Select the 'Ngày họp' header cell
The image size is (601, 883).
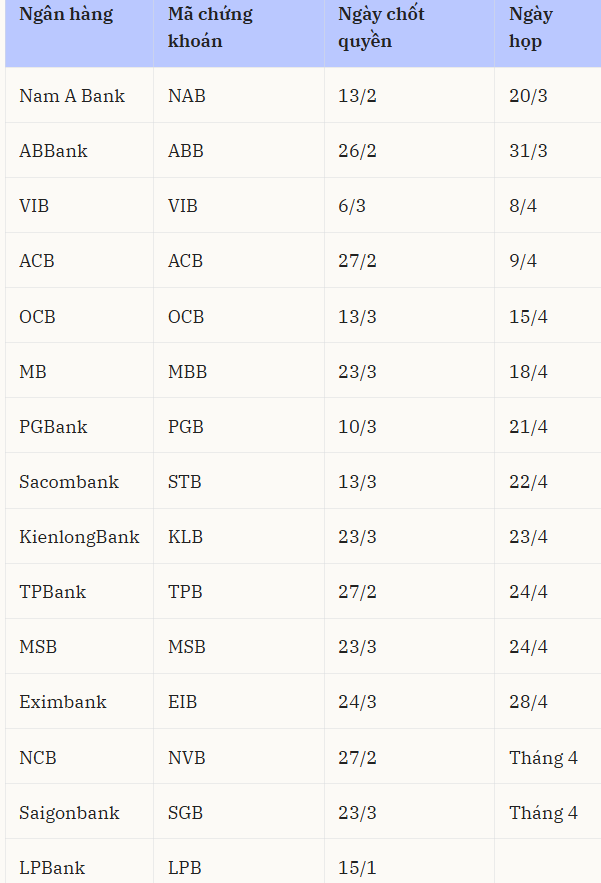tap(530, 28)
